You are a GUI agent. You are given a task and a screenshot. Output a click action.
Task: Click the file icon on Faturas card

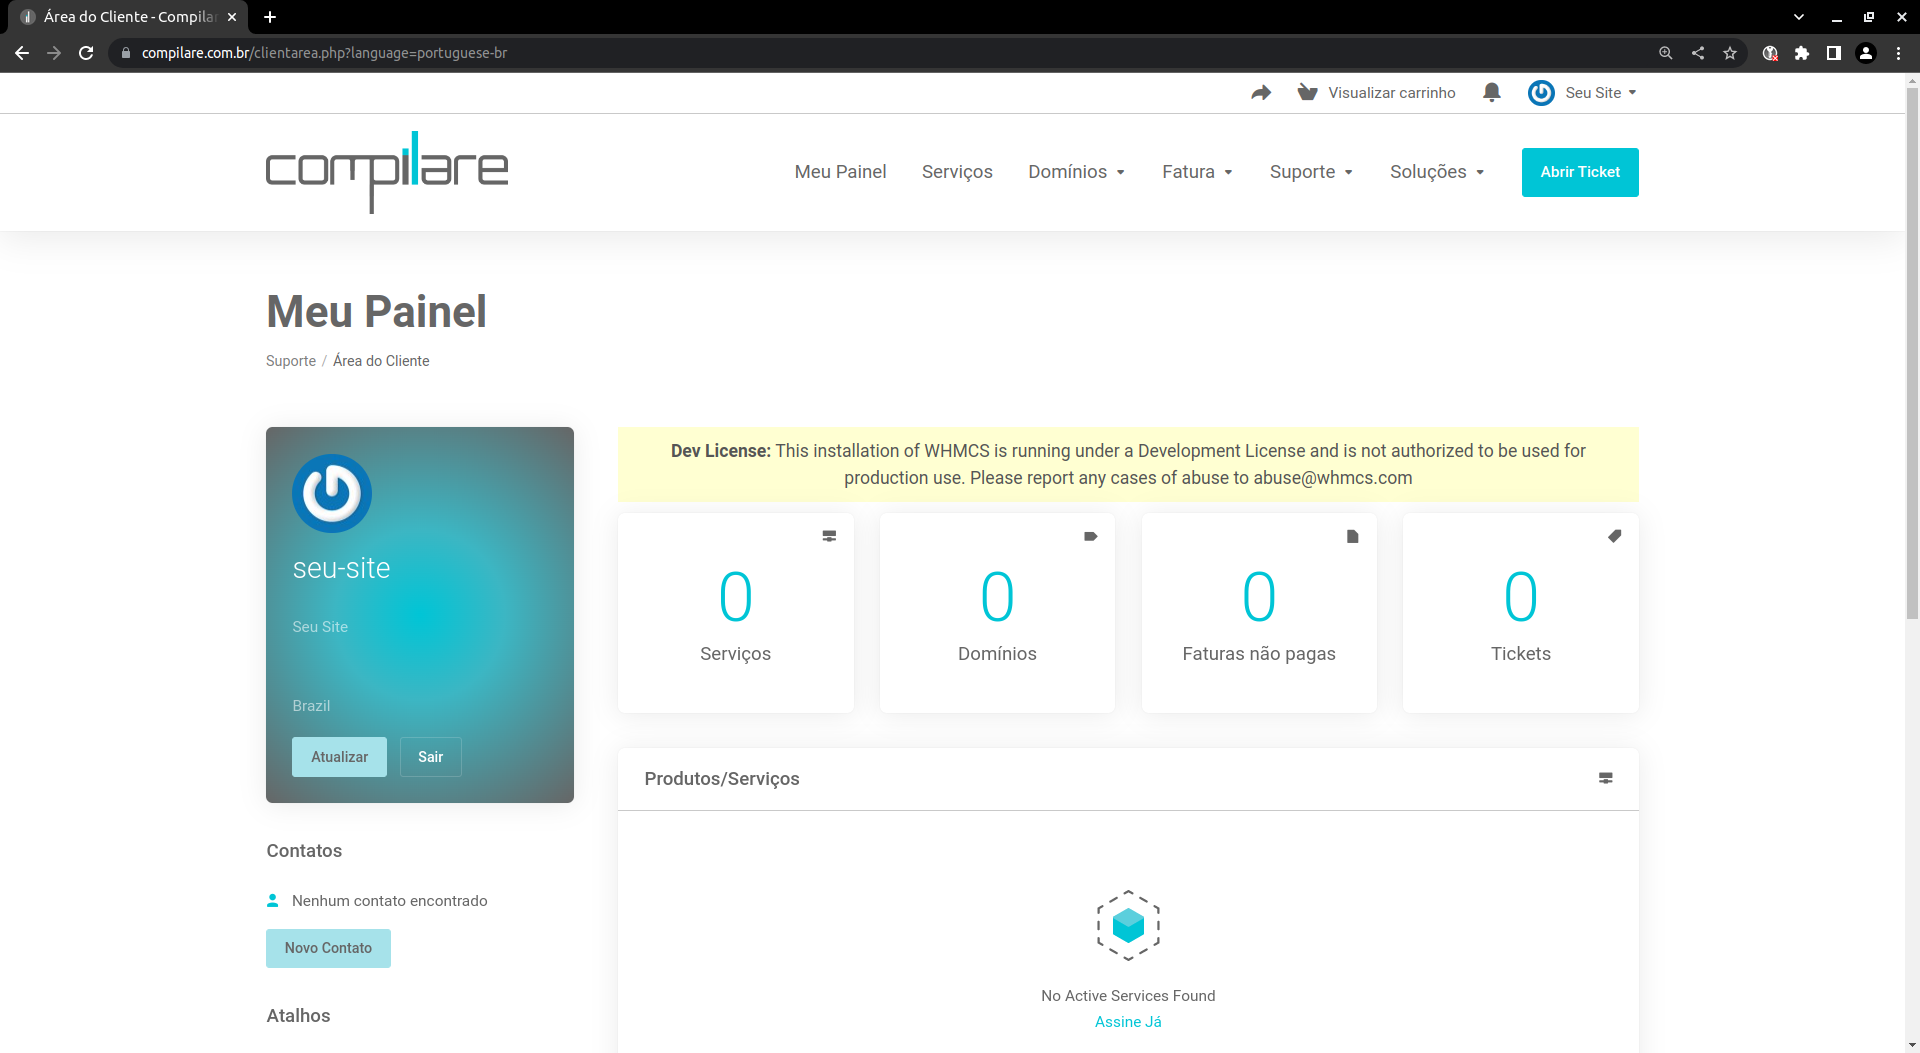(x=1352, y=536)
